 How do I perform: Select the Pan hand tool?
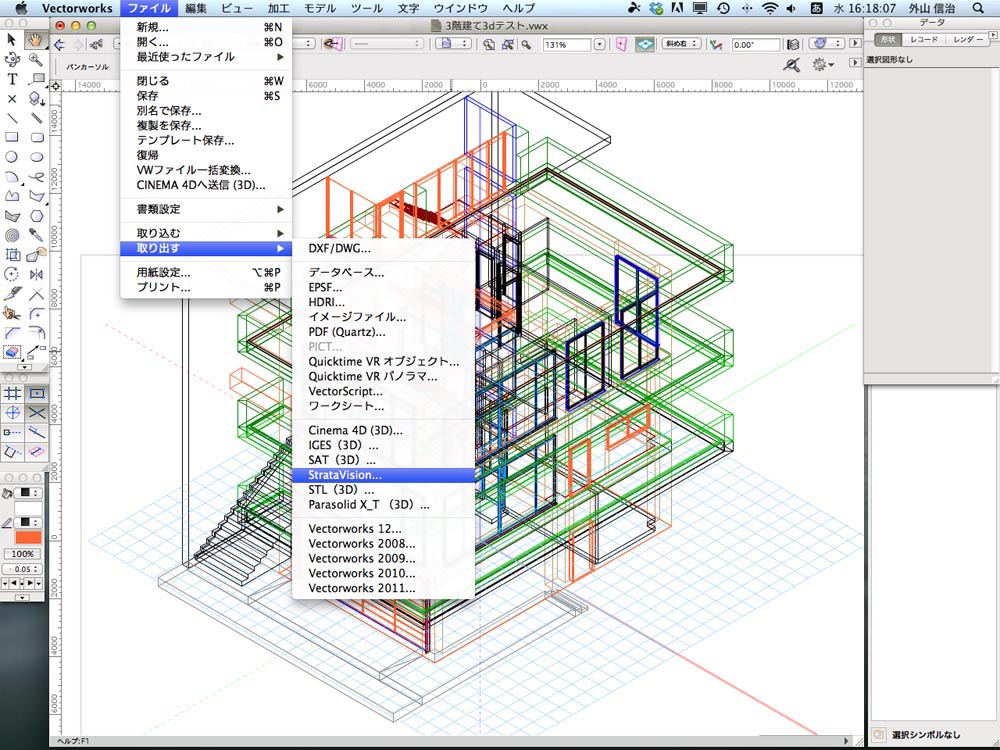point(36,40)
